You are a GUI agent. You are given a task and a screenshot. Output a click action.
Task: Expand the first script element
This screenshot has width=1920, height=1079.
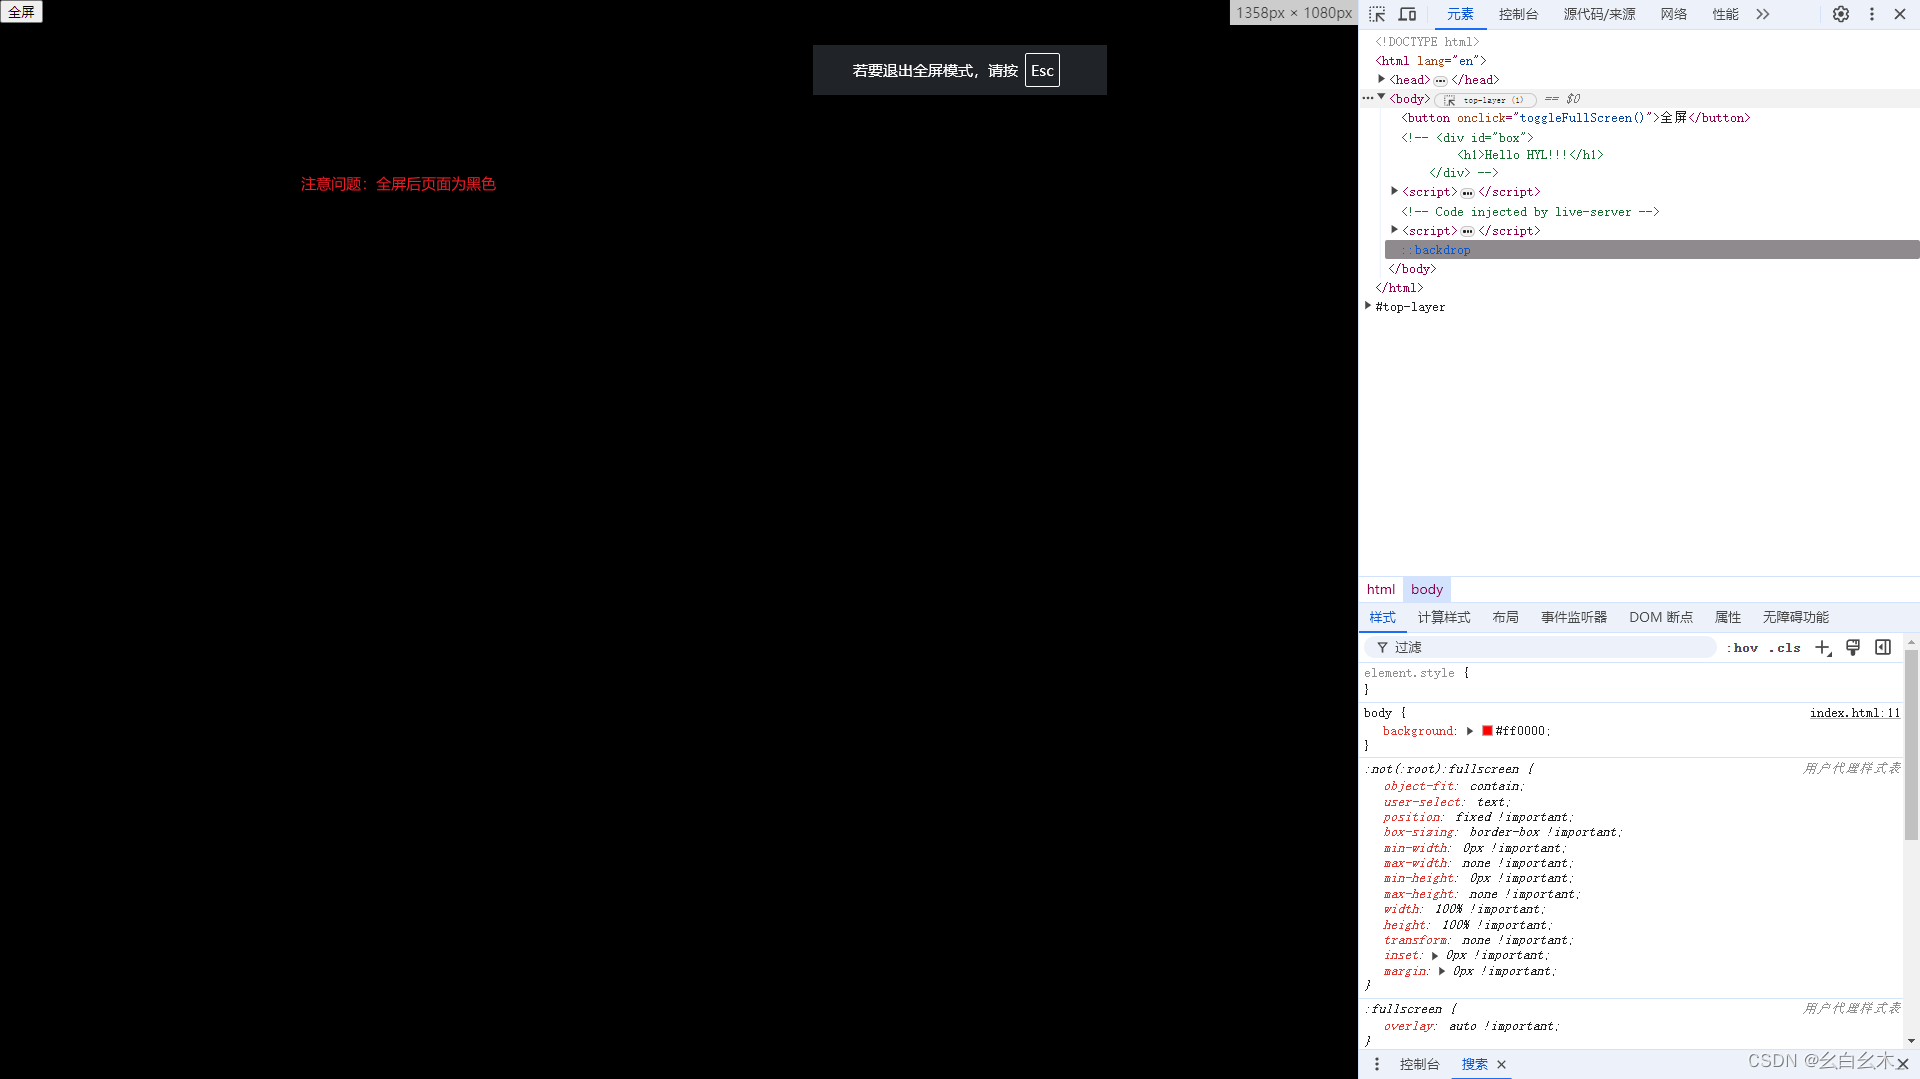coord(1394,191)
